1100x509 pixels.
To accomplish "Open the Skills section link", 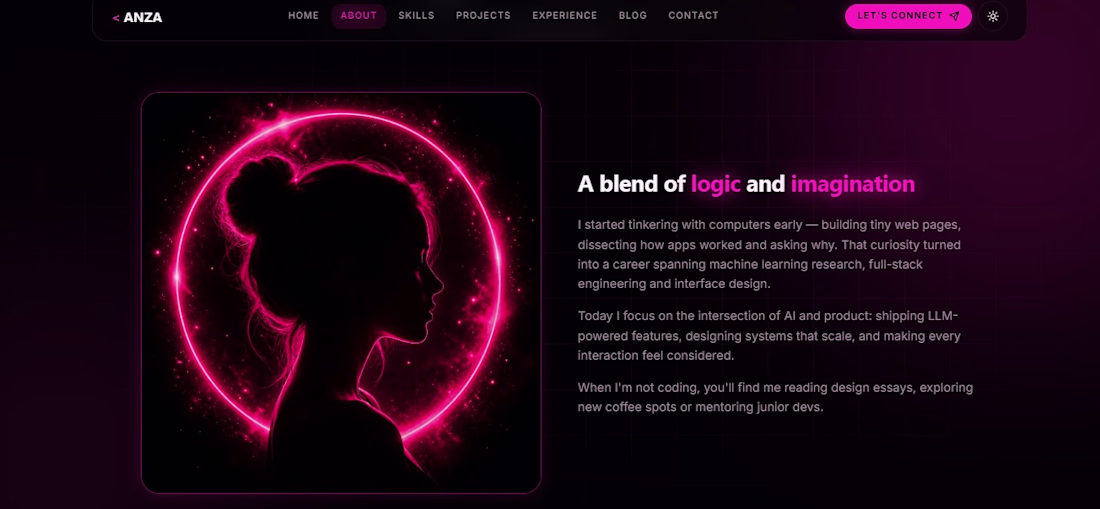I will [416, 15].
